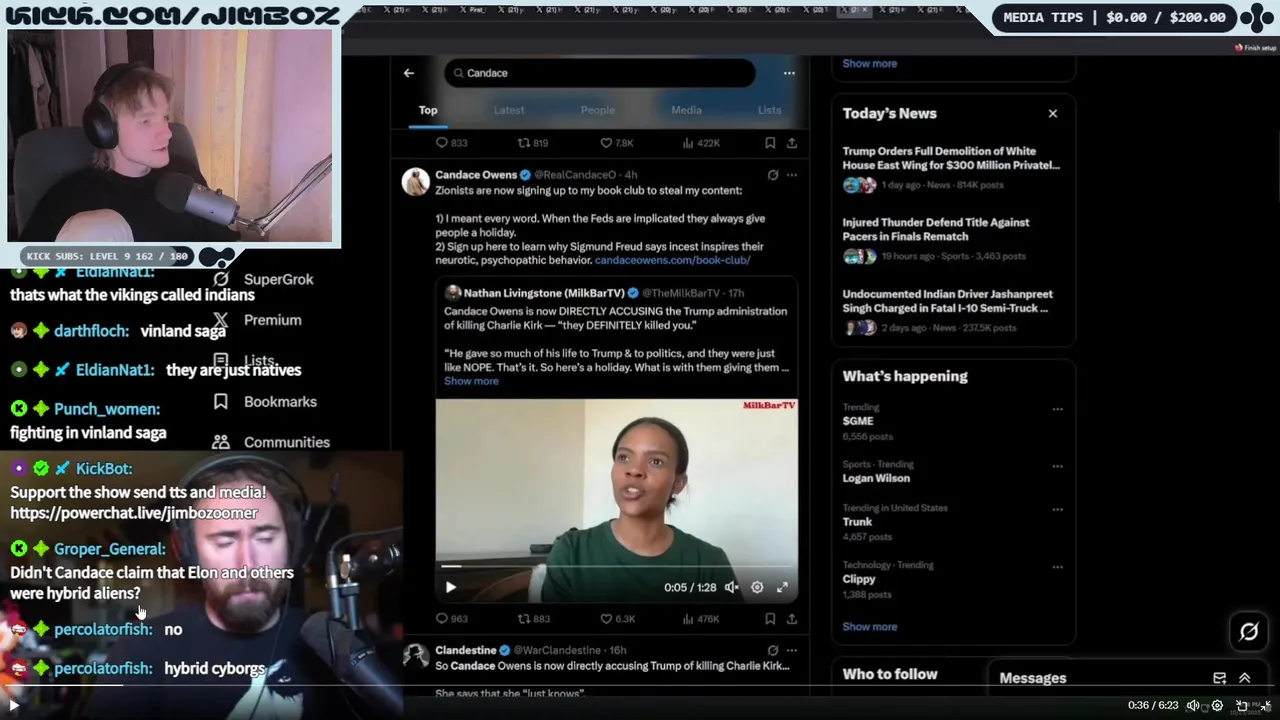Expand the Messages drawer chevrons
Screen dimensions: 1280x720
[x=1245, y=678]
